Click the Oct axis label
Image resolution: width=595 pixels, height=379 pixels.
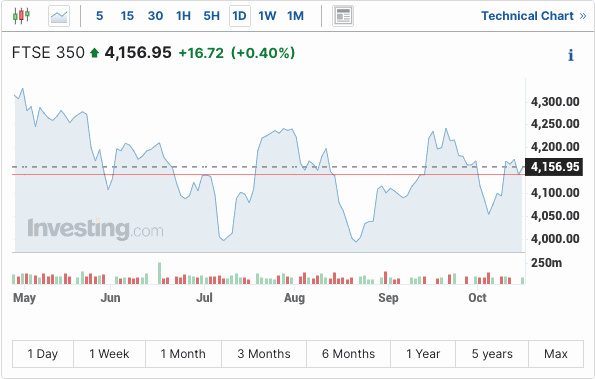[x=477, y=298]
